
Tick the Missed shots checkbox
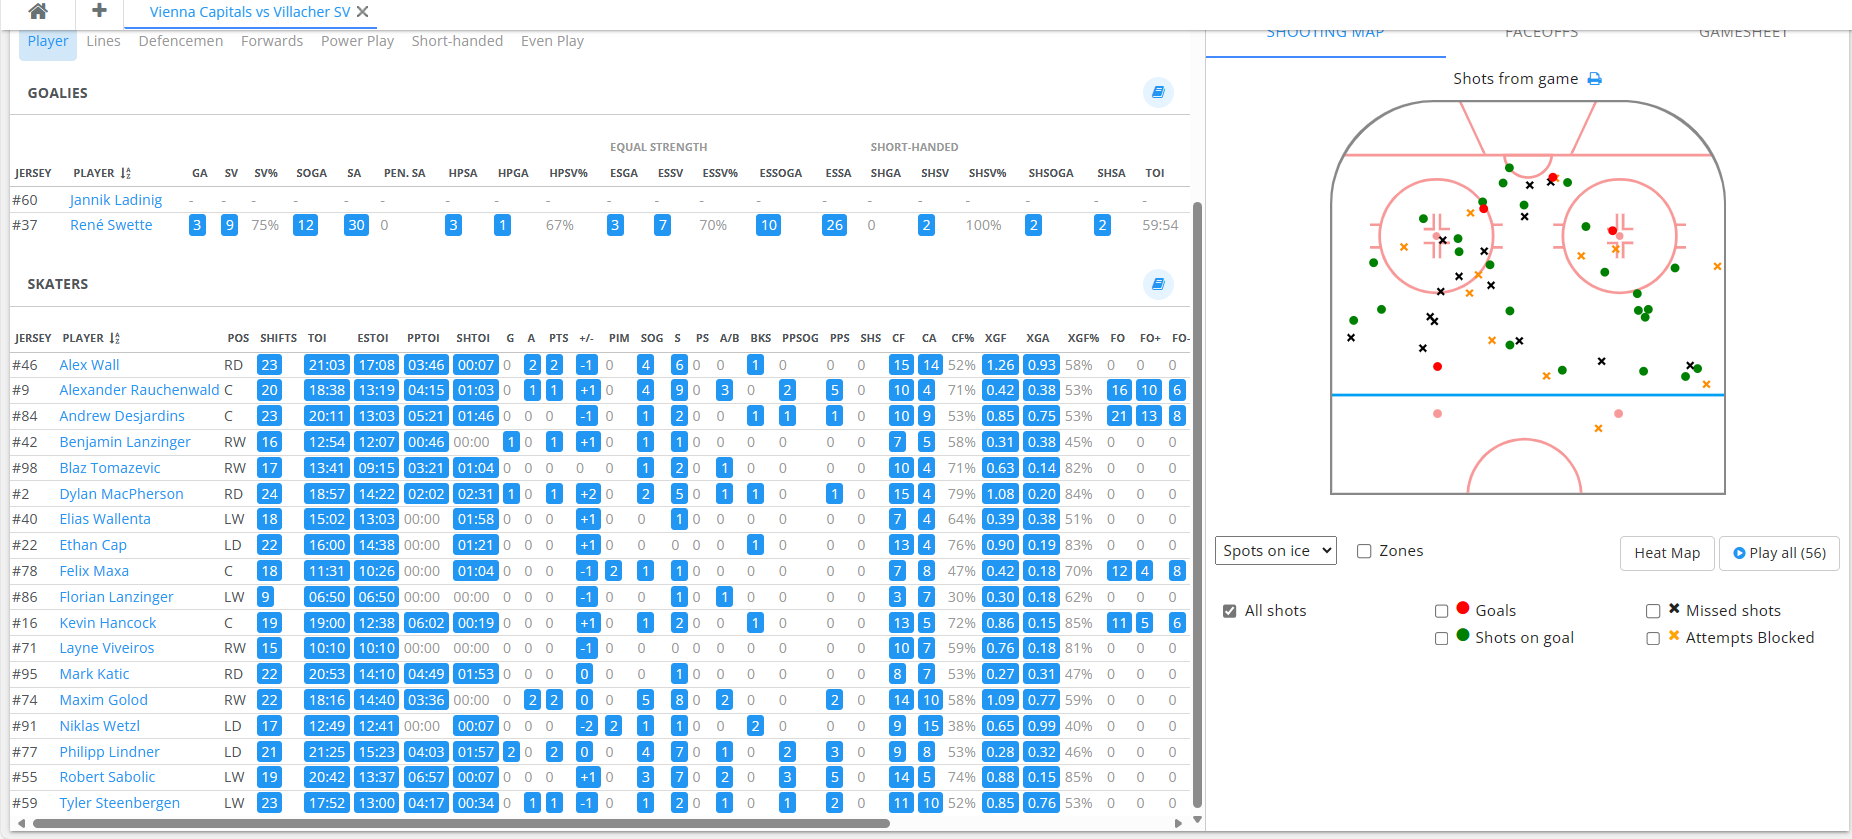pyautogui.click(x=1653, y=611)
